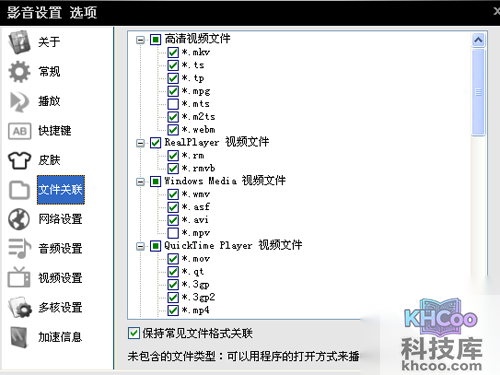Image resolution: width=500 pixels, height=375 pixels.
Task: Select the QuickTime Player 视频文件 tree label
Action: 233,245
